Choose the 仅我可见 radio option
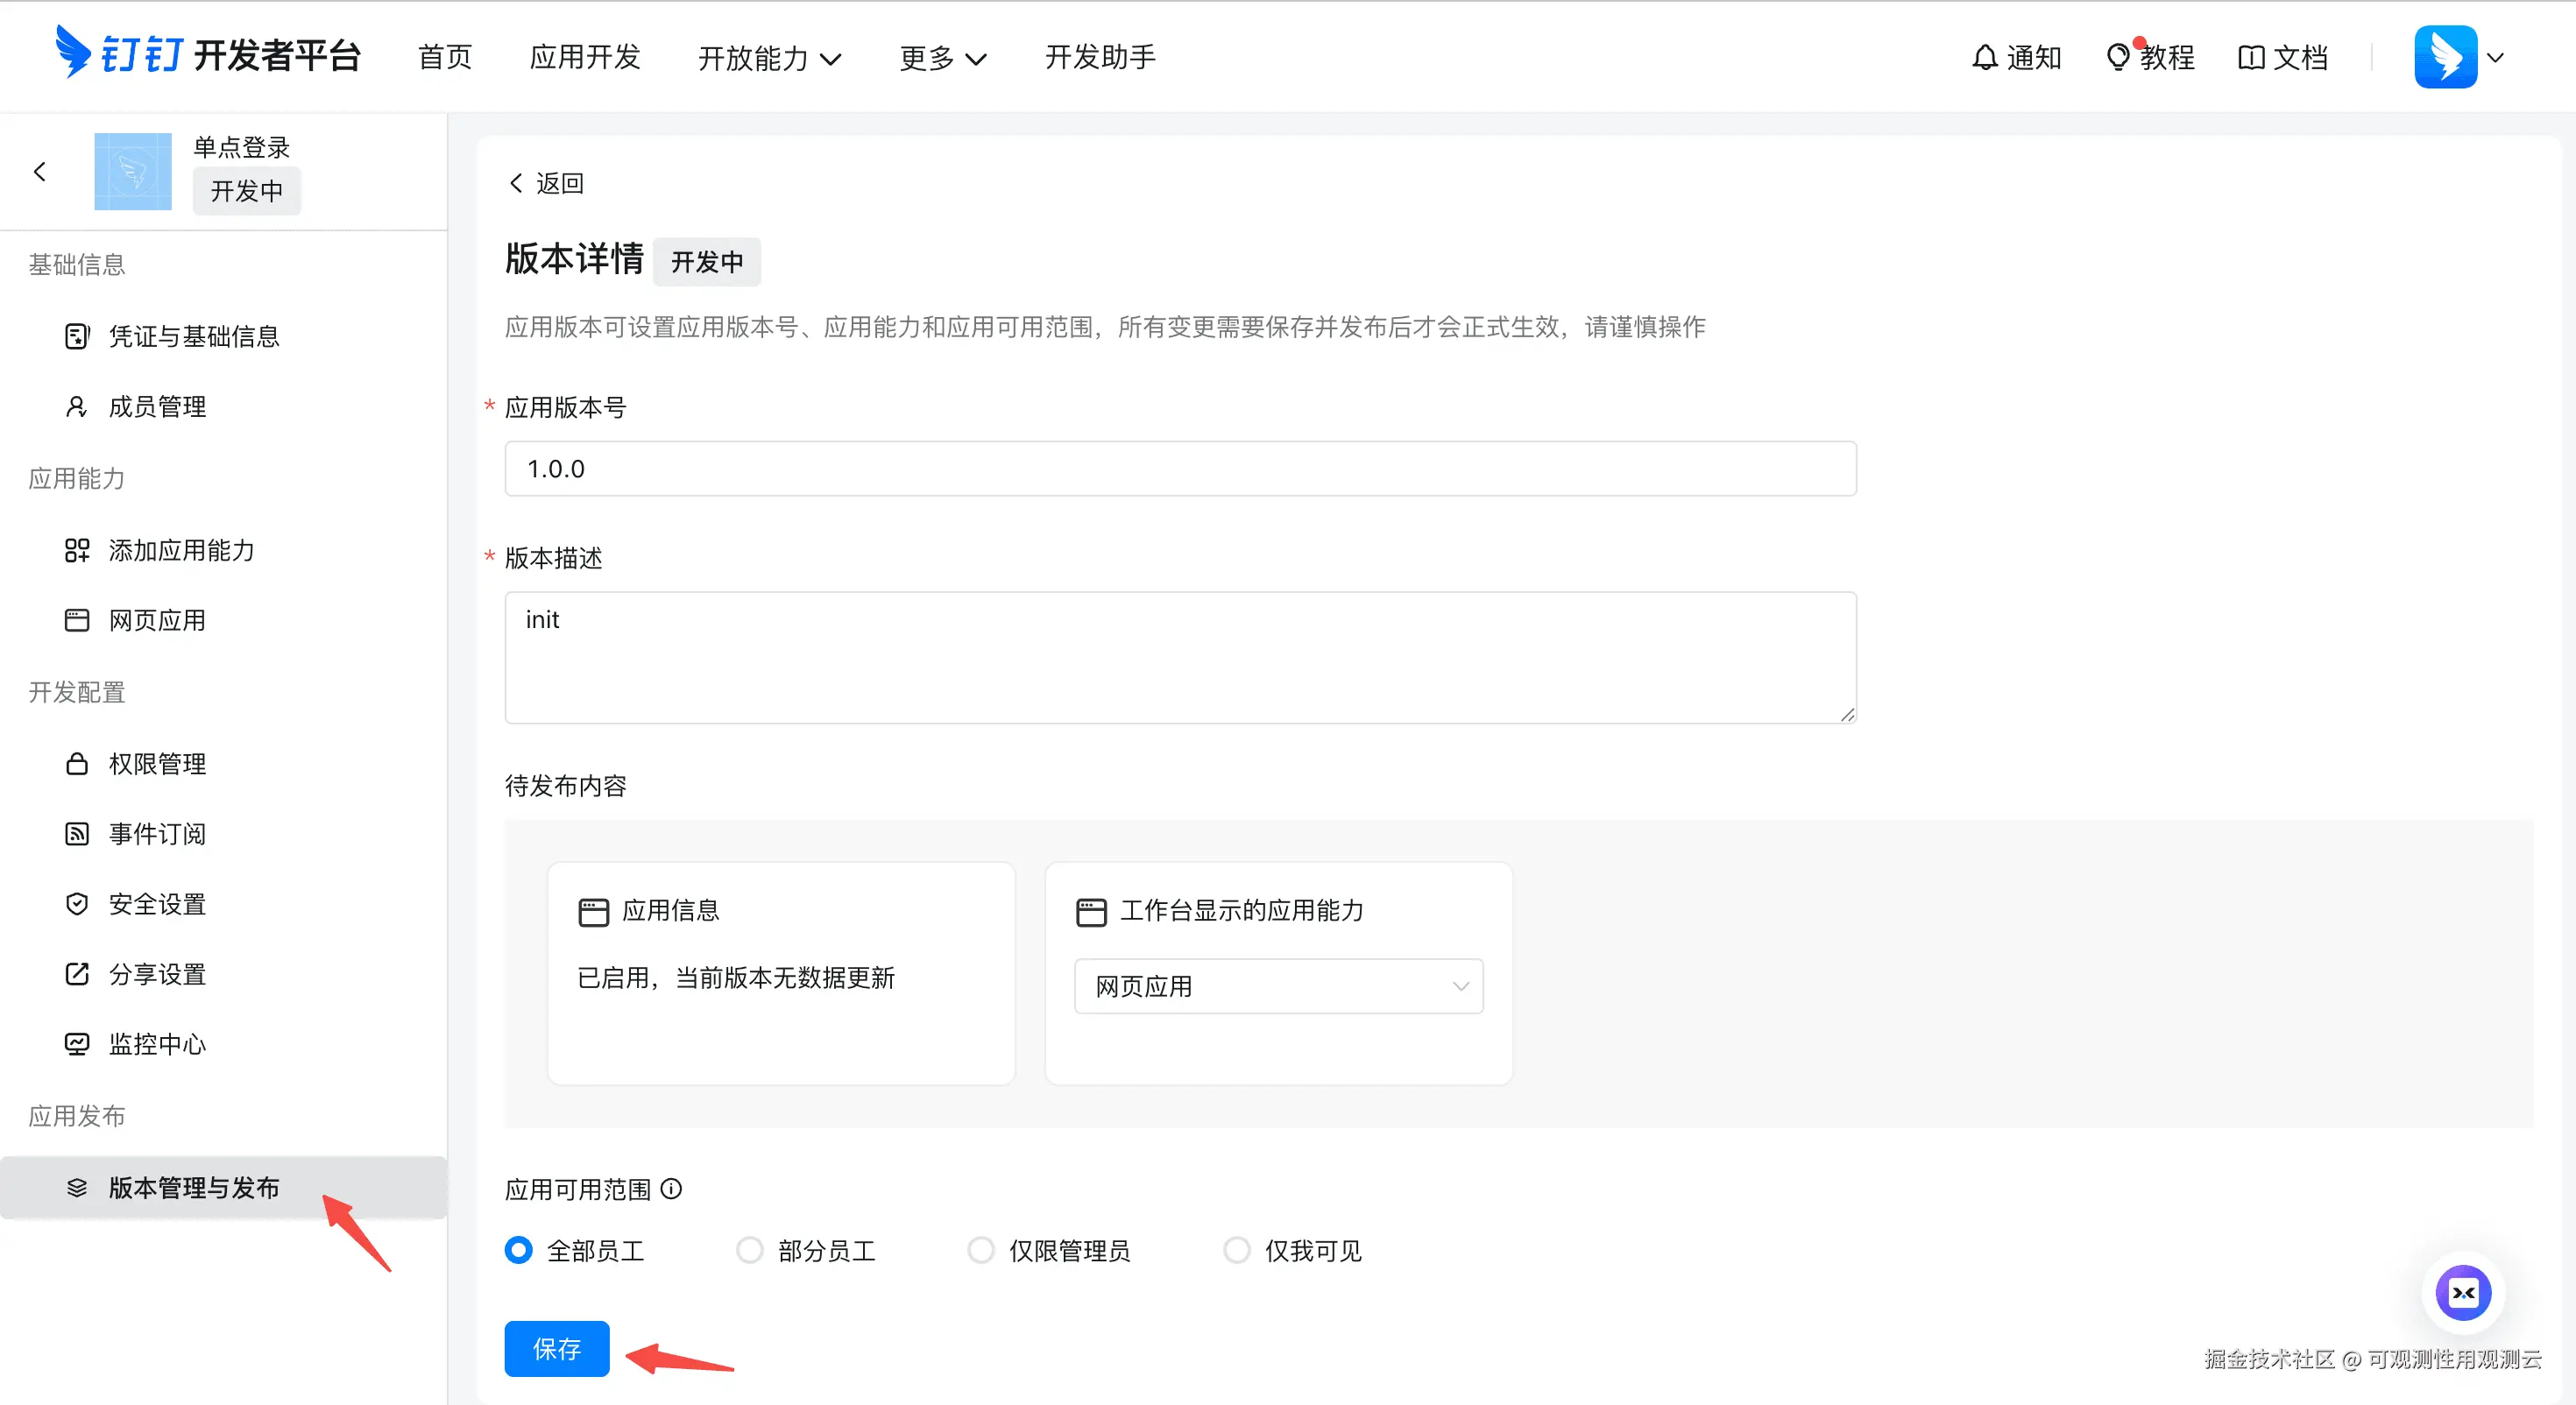Viewport: 2576px width, 1405px height. (1237, 1250)
